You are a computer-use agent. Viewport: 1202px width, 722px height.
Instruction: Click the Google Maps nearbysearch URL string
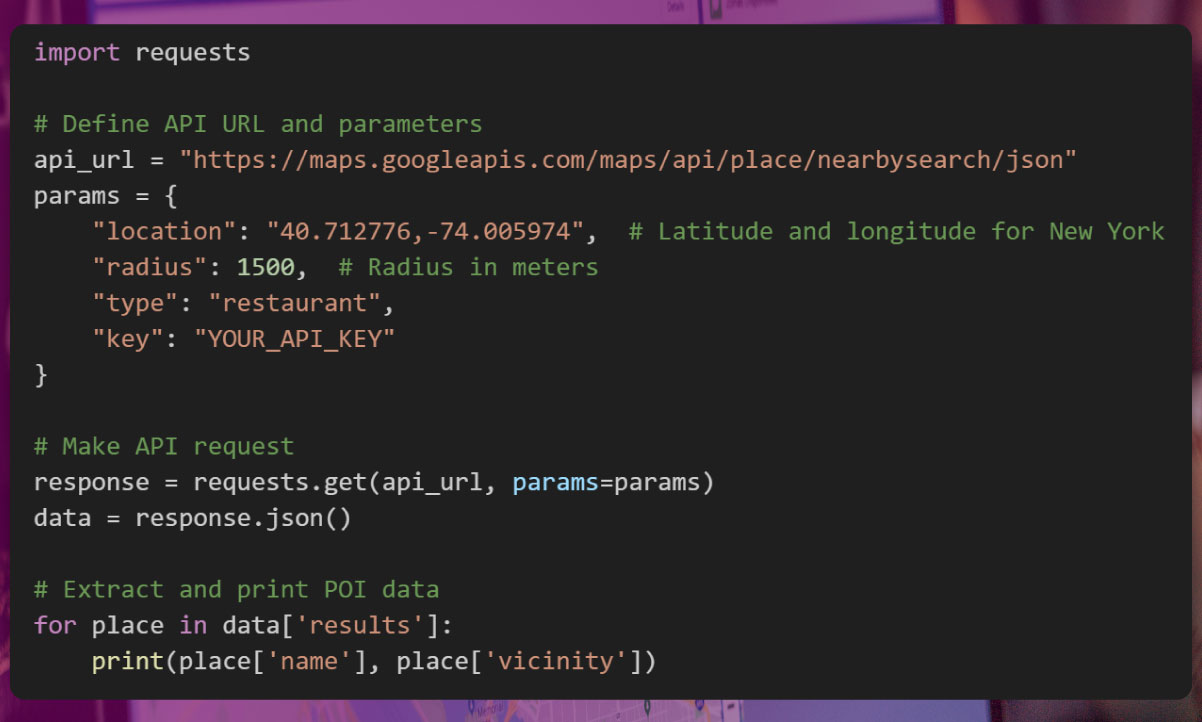click(x=628, y=160)
